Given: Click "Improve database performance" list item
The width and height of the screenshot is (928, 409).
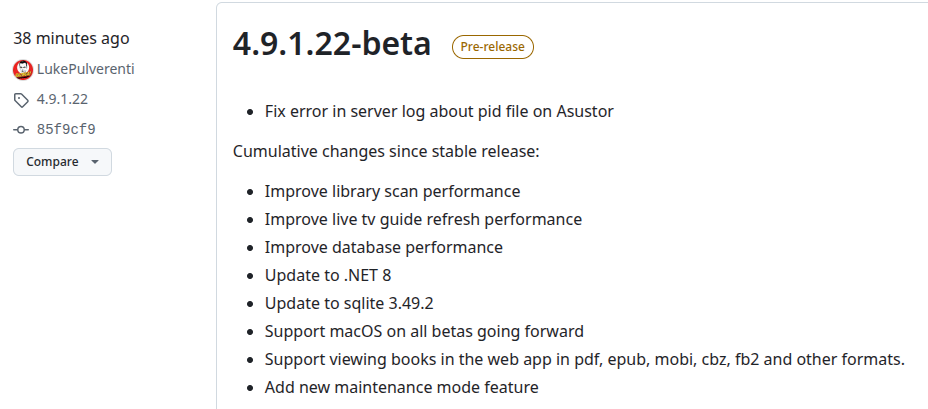Looking at the screenshot, I should point(383,247).
